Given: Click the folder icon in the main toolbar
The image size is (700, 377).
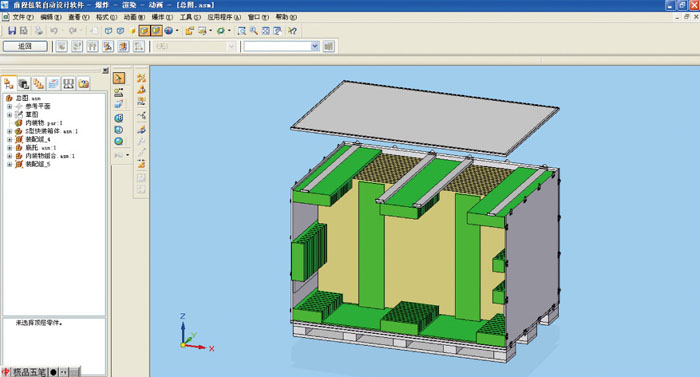Looking at the screenshot, I should [189, 30].
